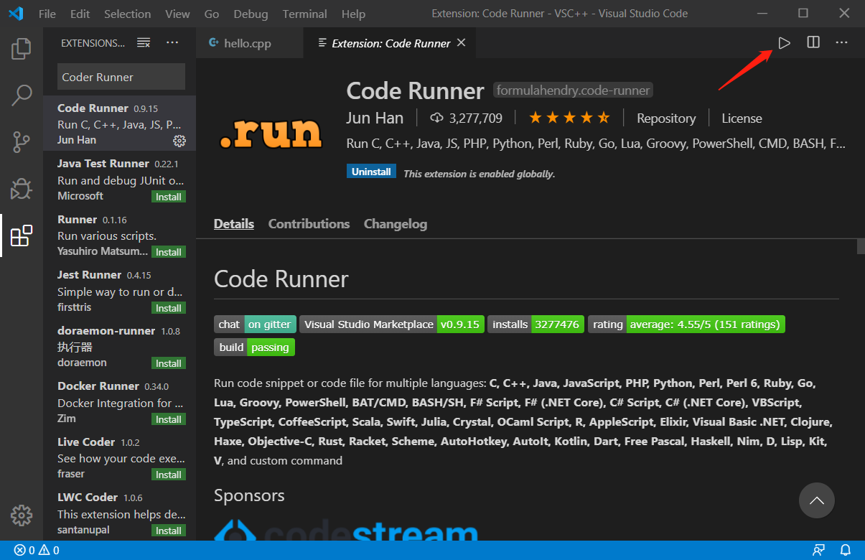The width and height of the screenshot is (865, 560).
Task: Install the Live Coder extension
Action: click(168, 474)
